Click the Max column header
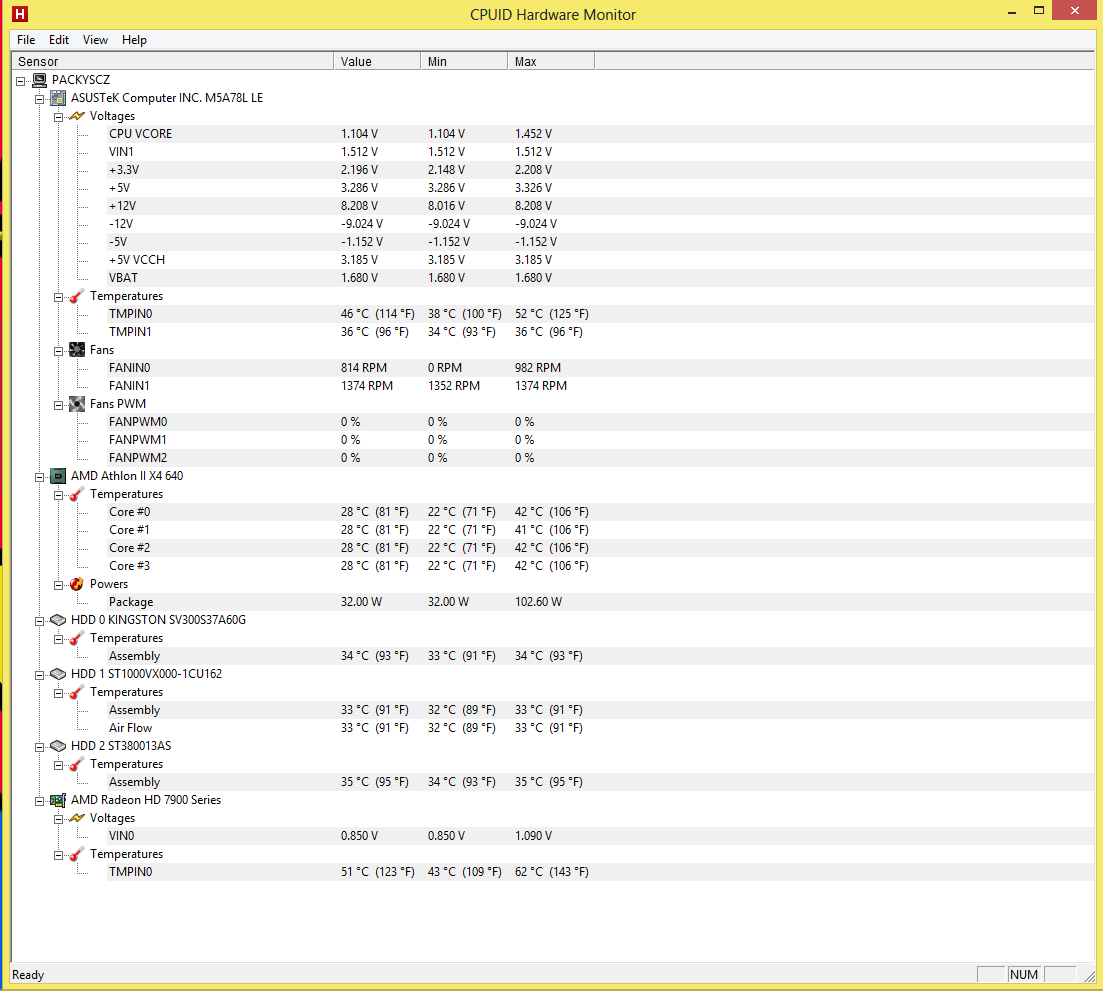This screenshot has height=991, width=1103. tap(550, 62)
